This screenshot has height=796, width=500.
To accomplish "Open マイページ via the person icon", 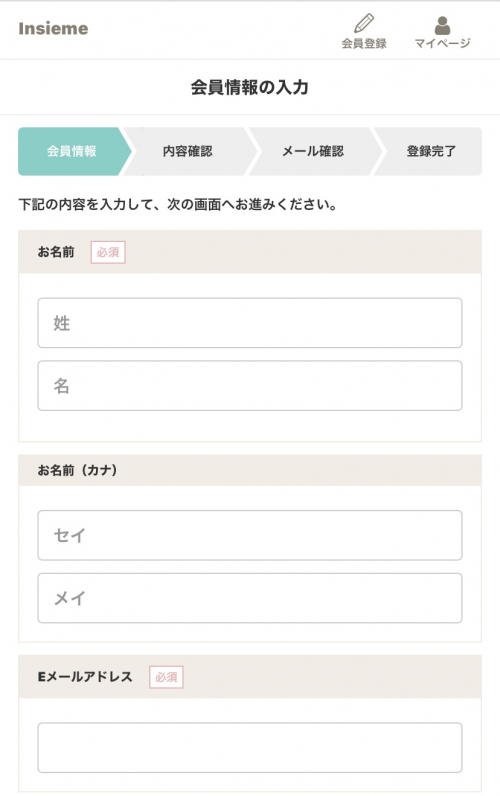I will click(x=442, y=25).
